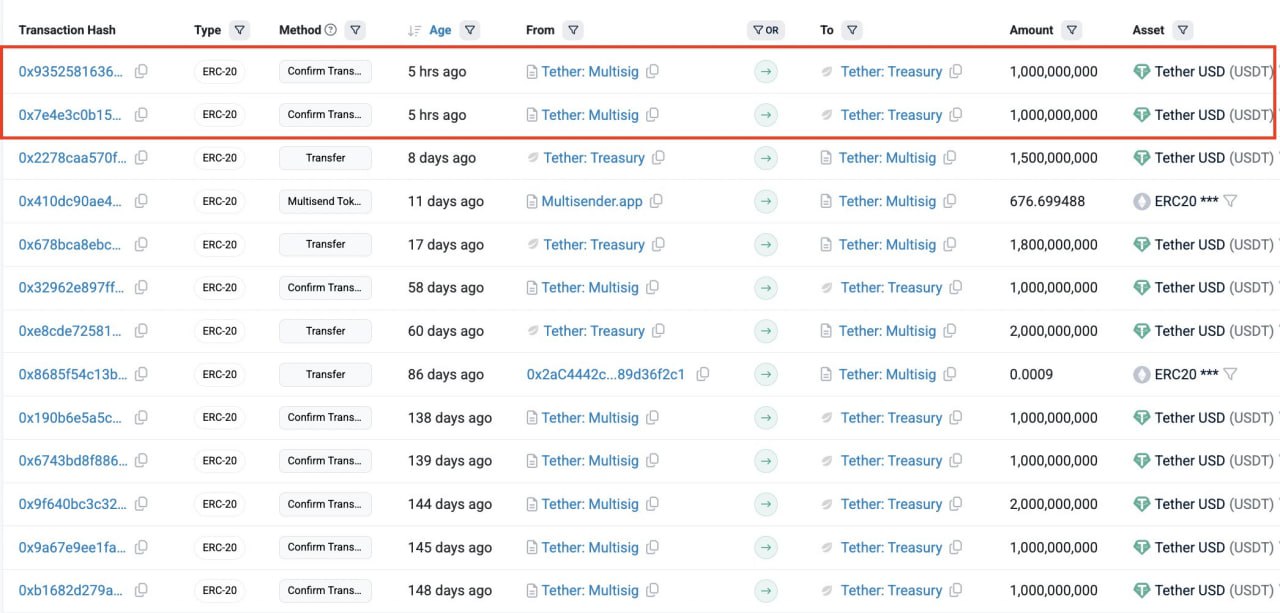Screen dimensions: 1280x613
Task: Open Tether: Treasury sender in 8 days ago row
Action: click(x=594, y=157)
